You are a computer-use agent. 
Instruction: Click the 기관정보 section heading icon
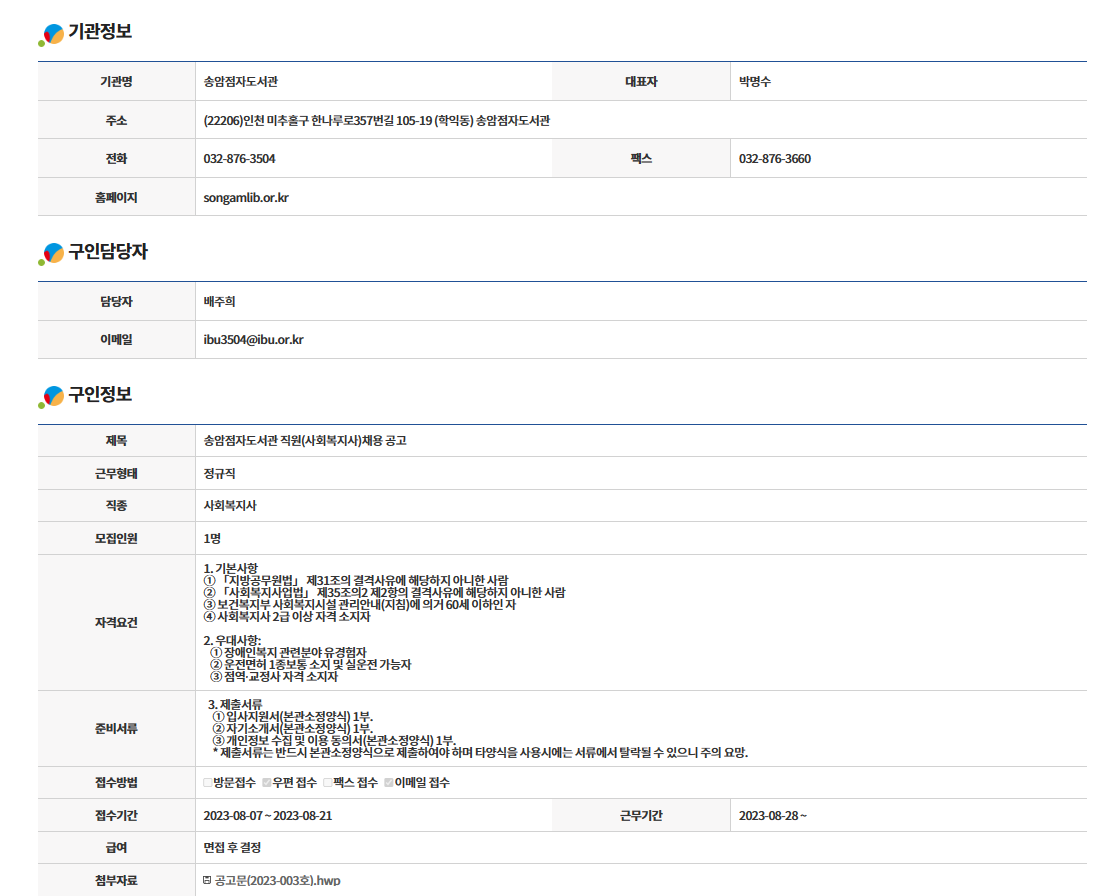[51, 34]
